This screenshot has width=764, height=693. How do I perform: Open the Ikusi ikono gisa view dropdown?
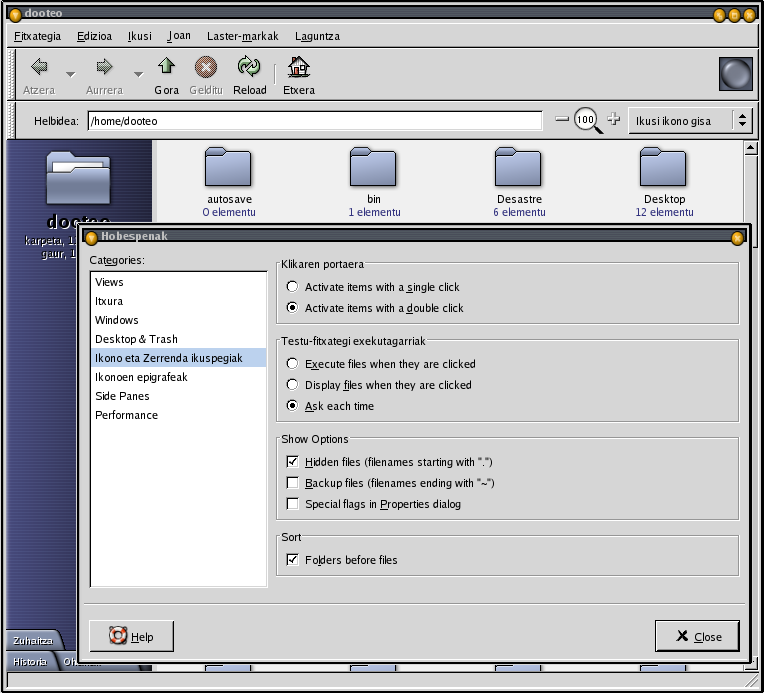tap(690, 121)
